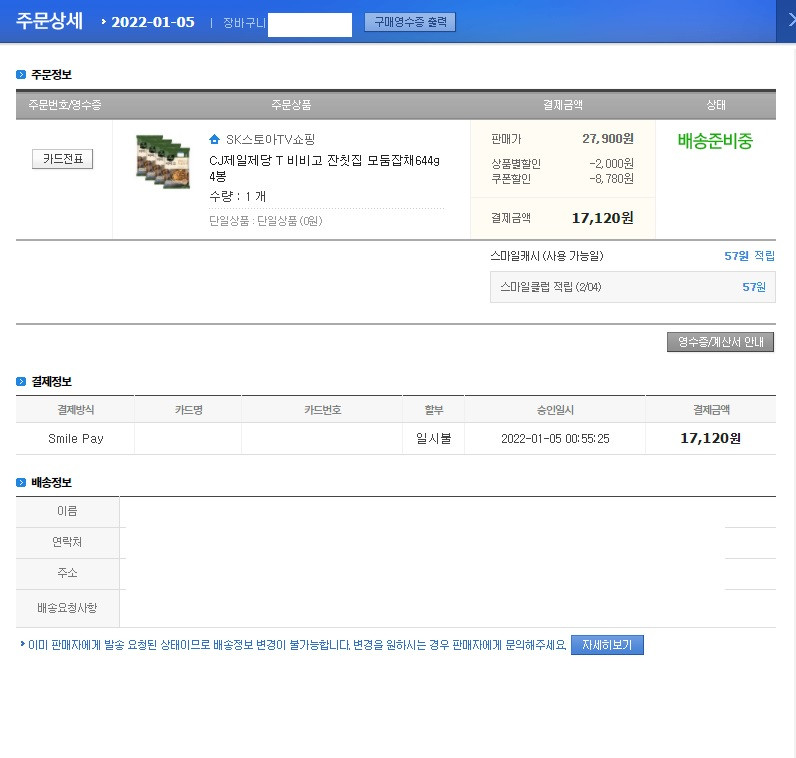
Task: Click the 구매영수증 출력 button
Action: point(410,22)
